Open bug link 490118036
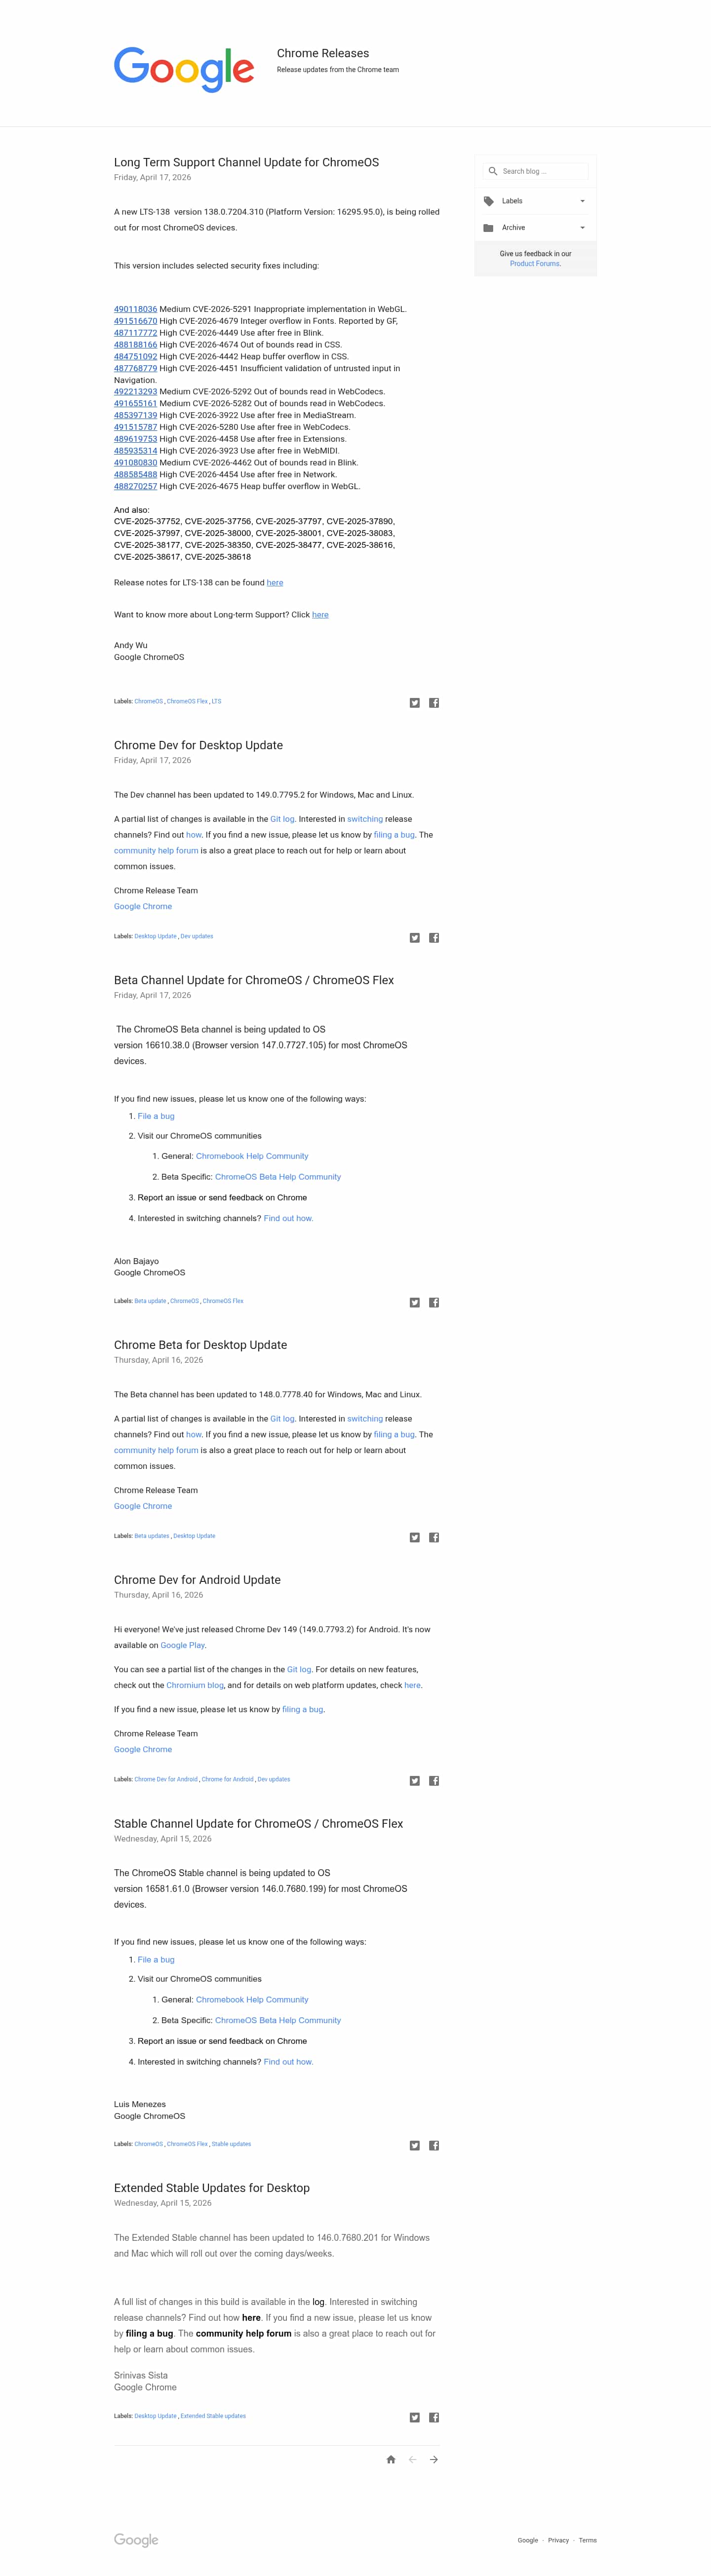Screen dimensions: 711x2576 (x=135, y=309)
